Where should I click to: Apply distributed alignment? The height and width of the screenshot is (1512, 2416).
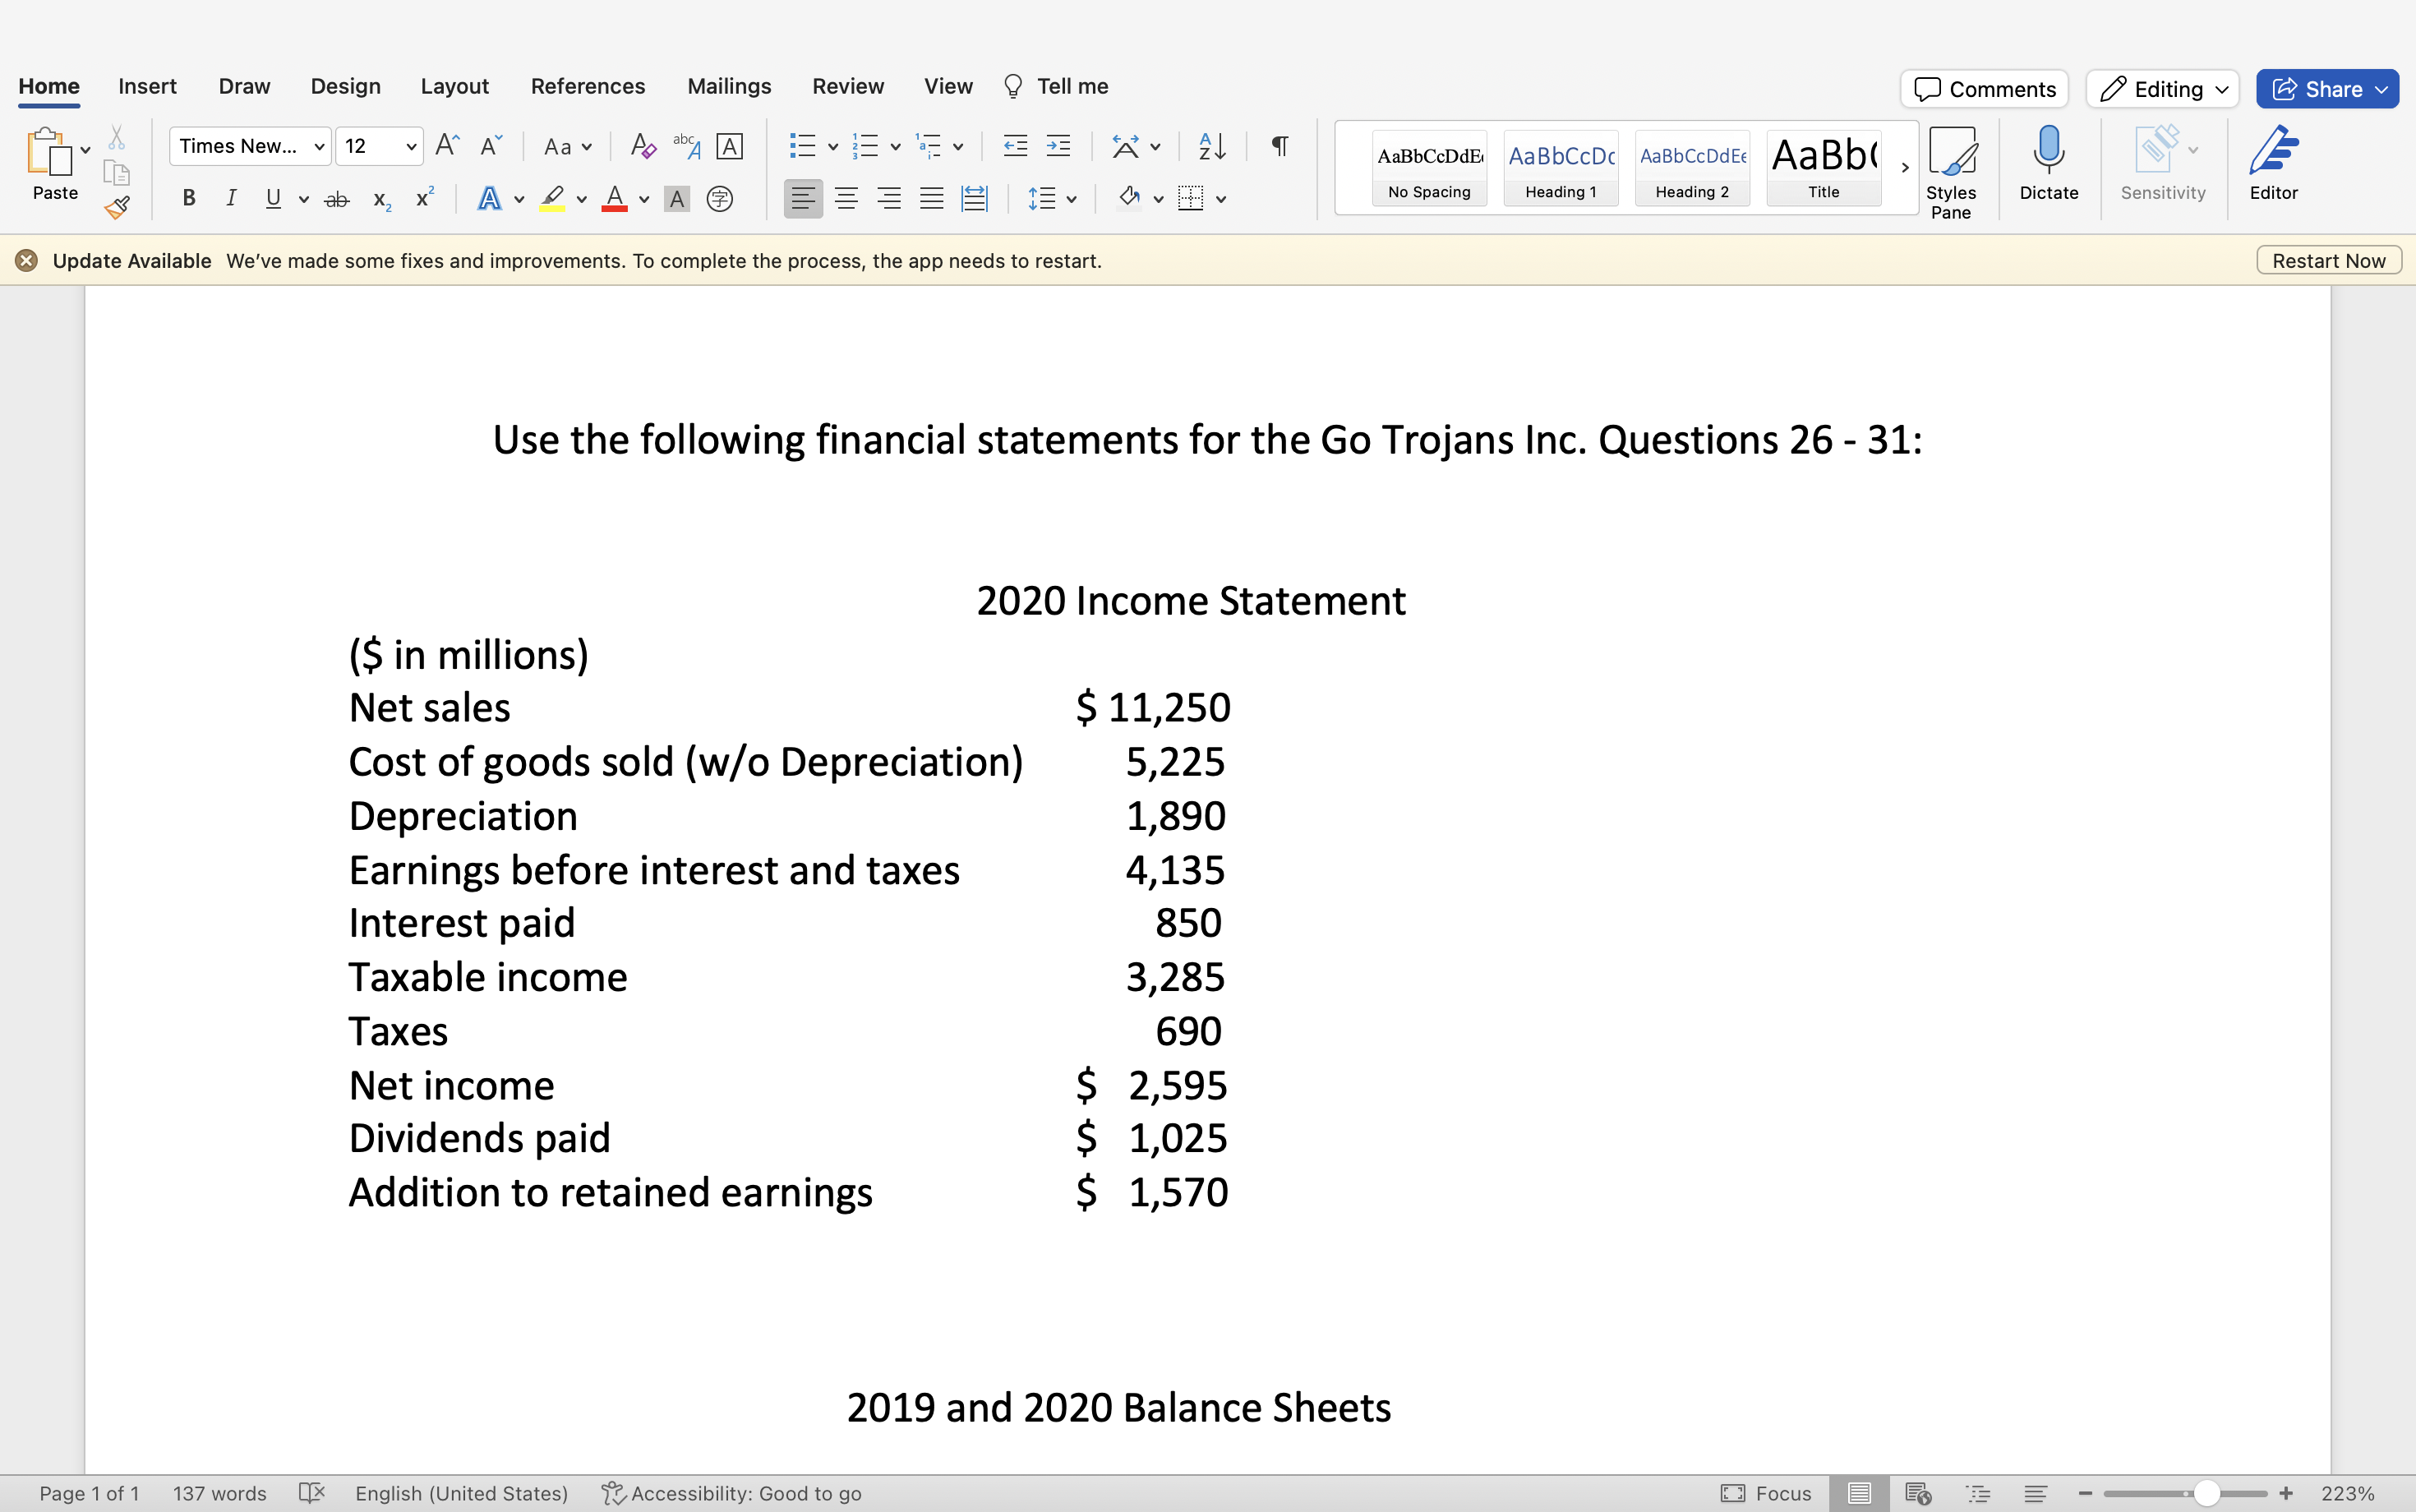(975, 199)
